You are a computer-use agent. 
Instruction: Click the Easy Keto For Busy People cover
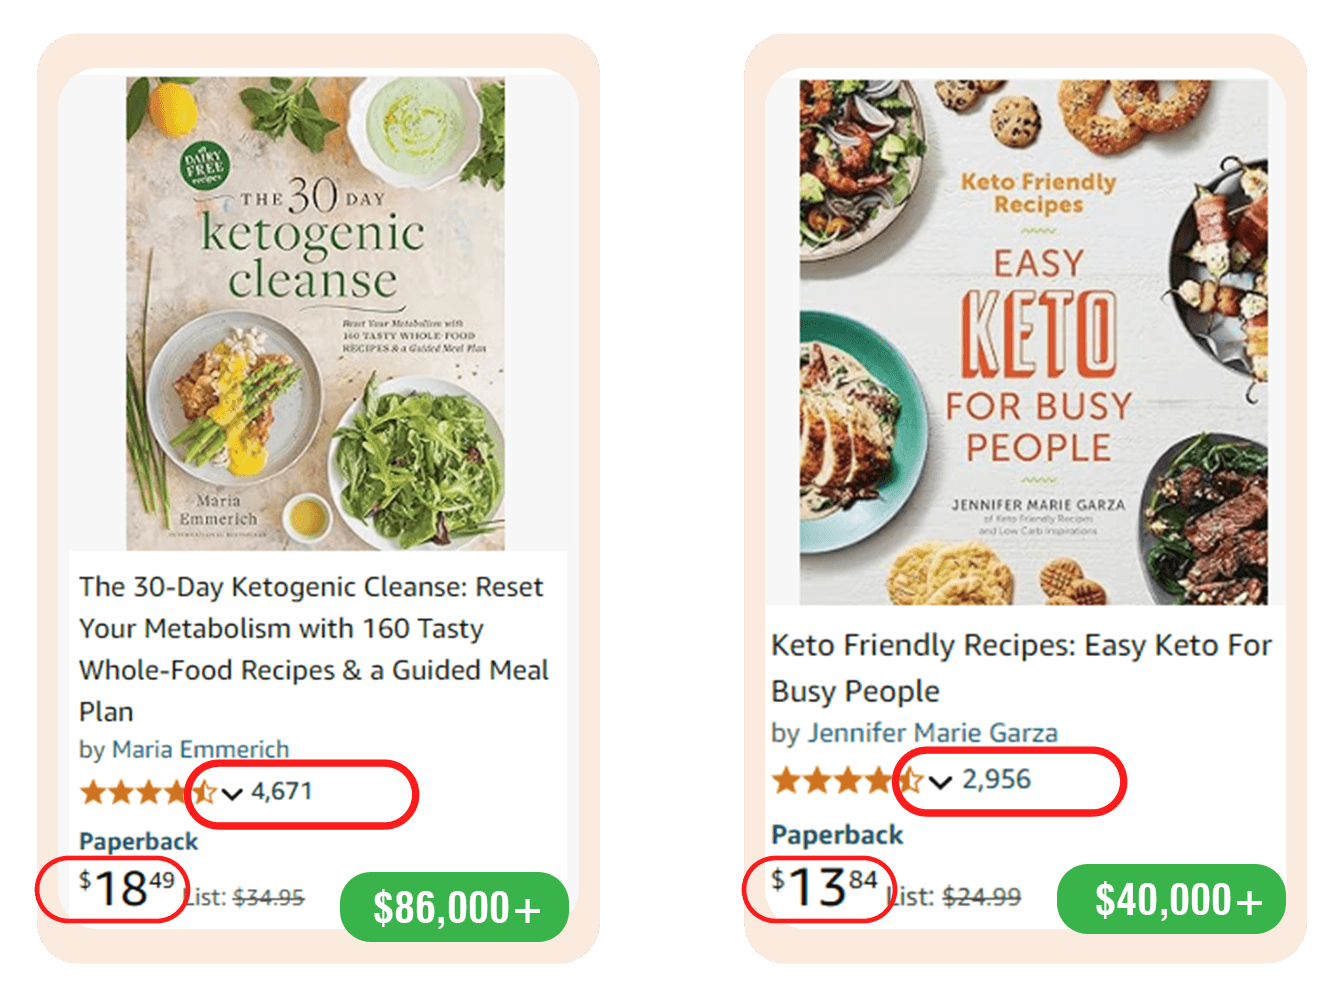1034,341
